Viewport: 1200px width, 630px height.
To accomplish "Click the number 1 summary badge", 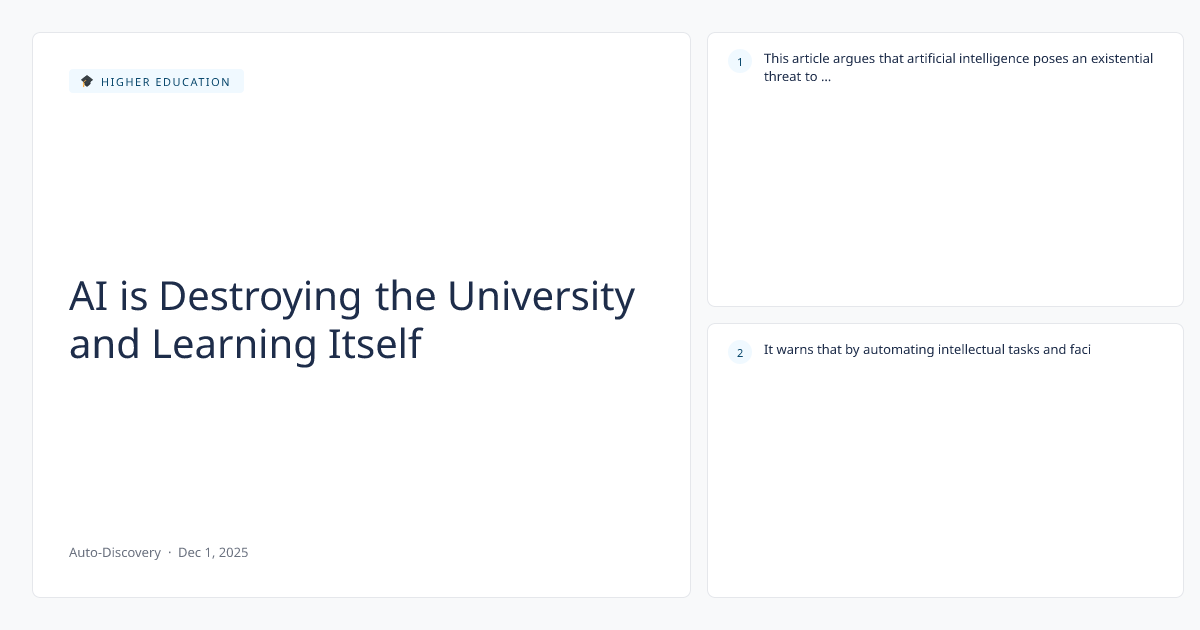I will (740, 62).
